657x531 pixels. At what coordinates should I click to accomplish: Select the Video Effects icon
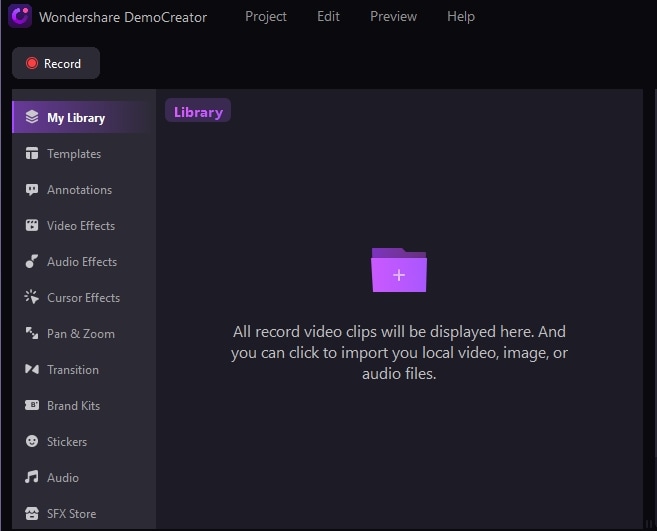coord(32,225)
